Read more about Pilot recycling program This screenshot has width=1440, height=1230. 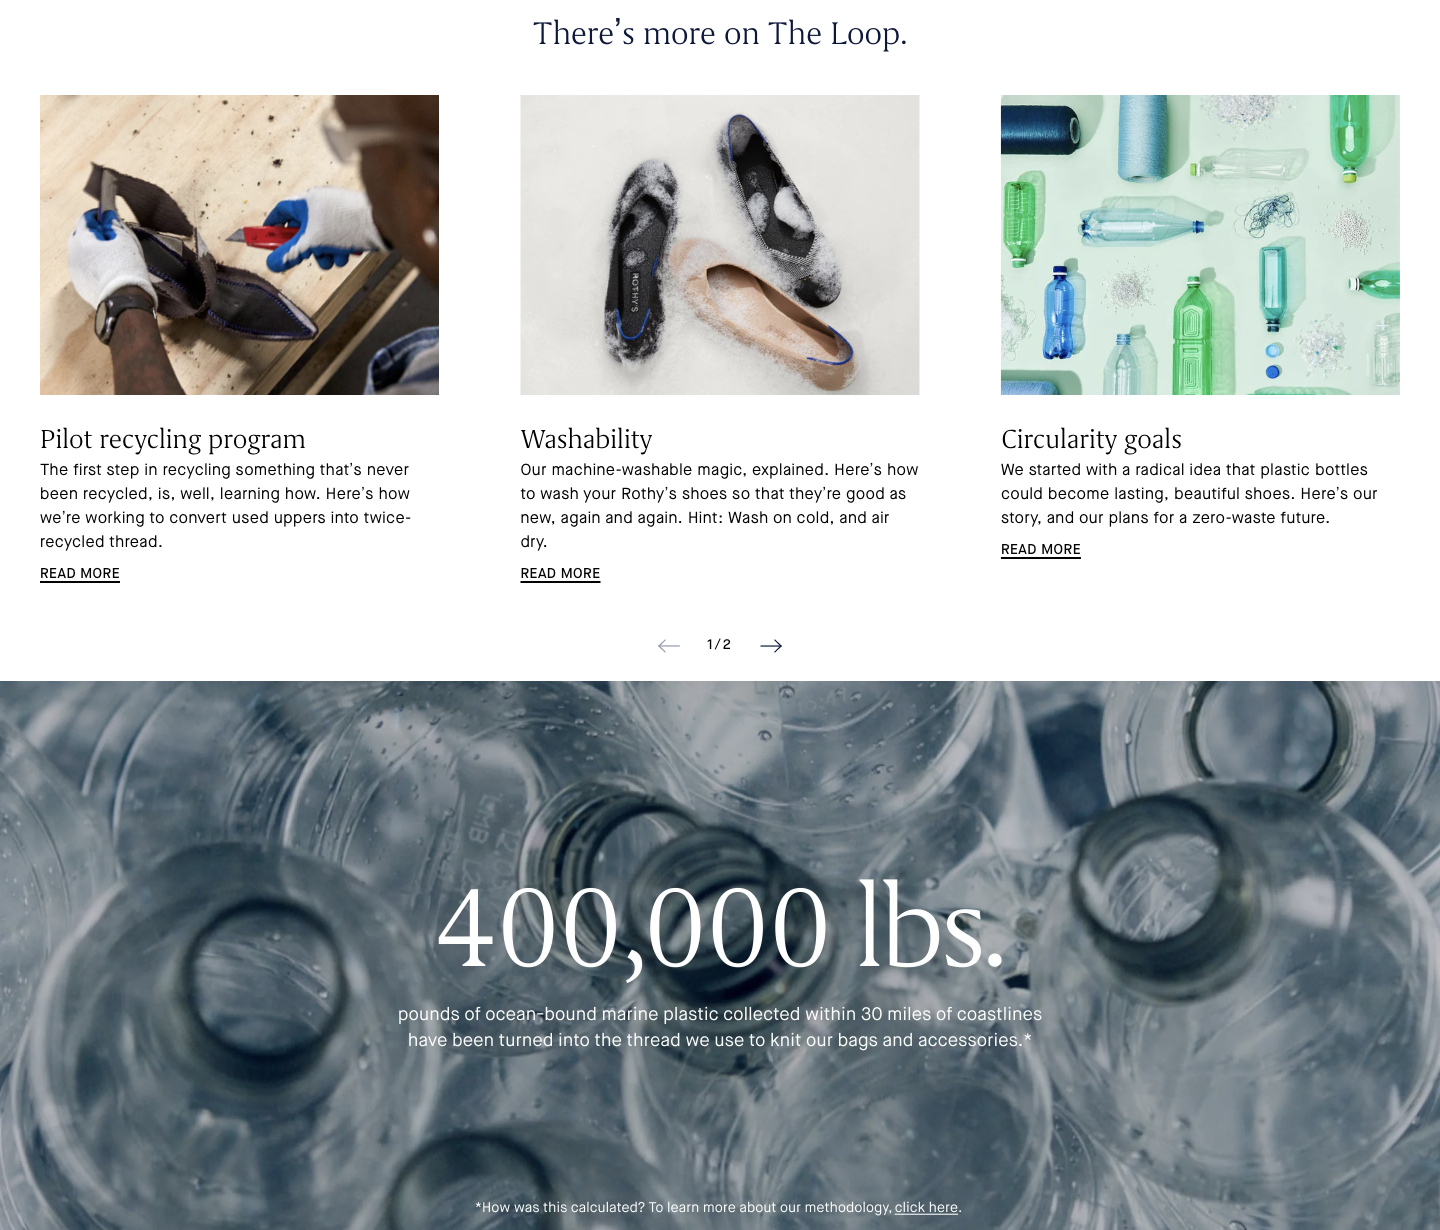(x=80, y=574)
